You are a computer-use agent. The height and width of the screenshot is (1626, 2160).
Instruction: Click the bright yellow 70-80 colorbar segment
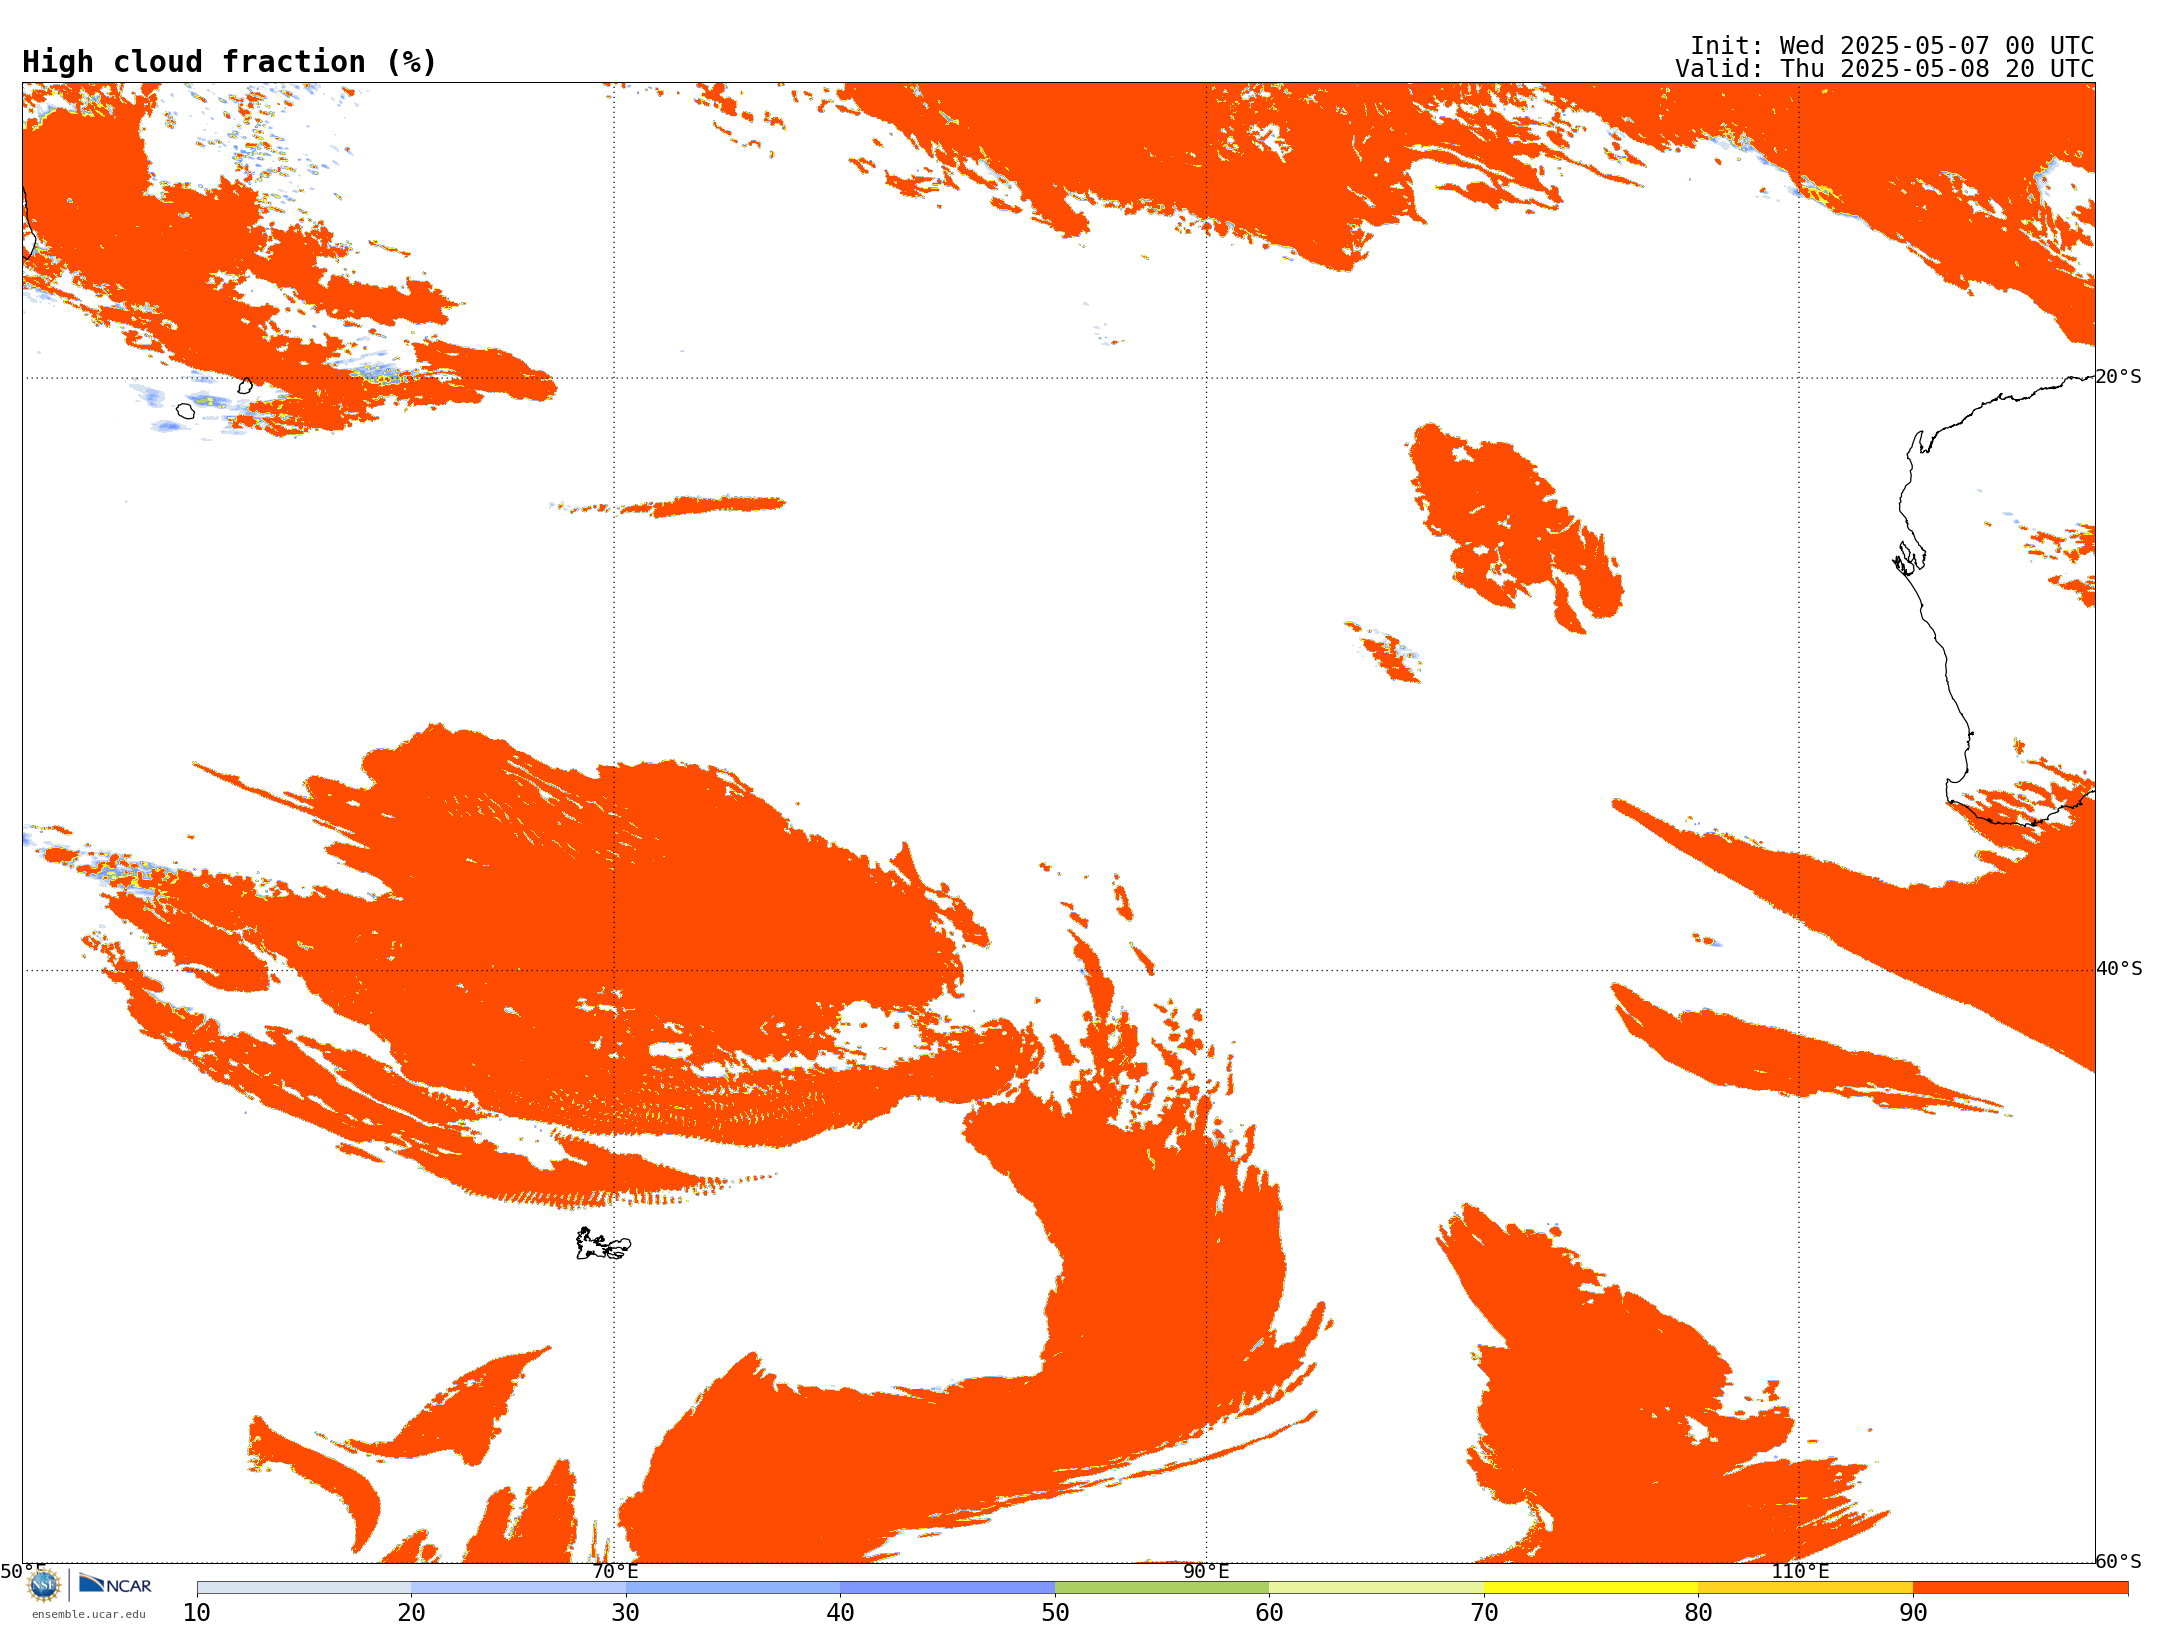[1591, 1587]
